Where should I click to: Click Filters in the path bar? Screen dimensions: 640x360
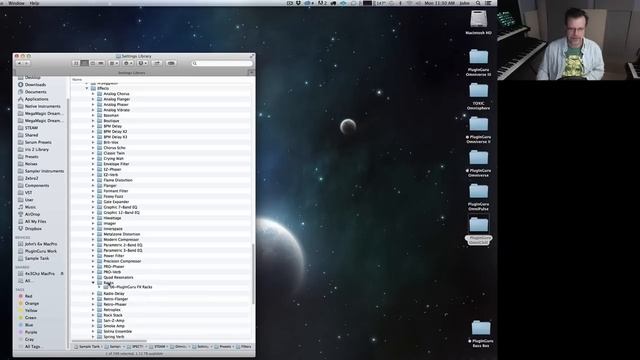click(243, 347)
